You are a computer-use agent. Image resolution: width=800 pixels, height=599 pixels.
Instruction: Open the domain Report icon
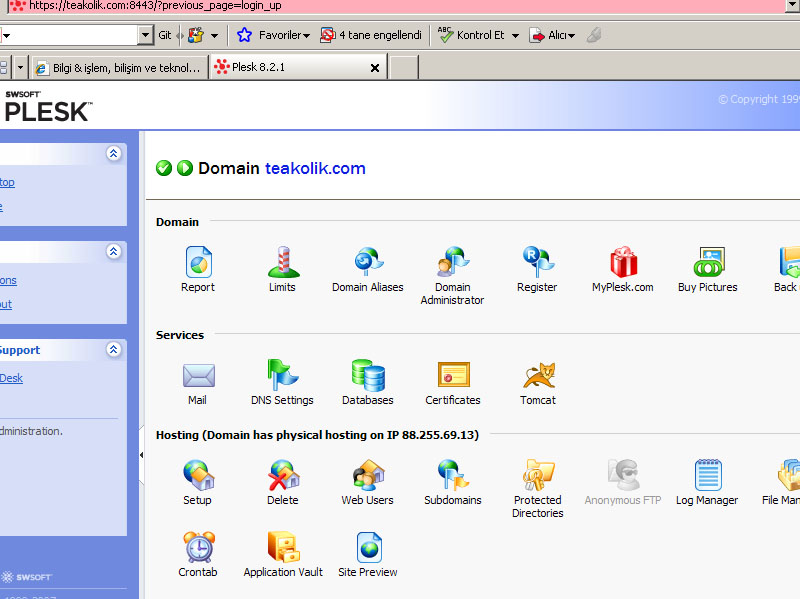click(198, 262)
